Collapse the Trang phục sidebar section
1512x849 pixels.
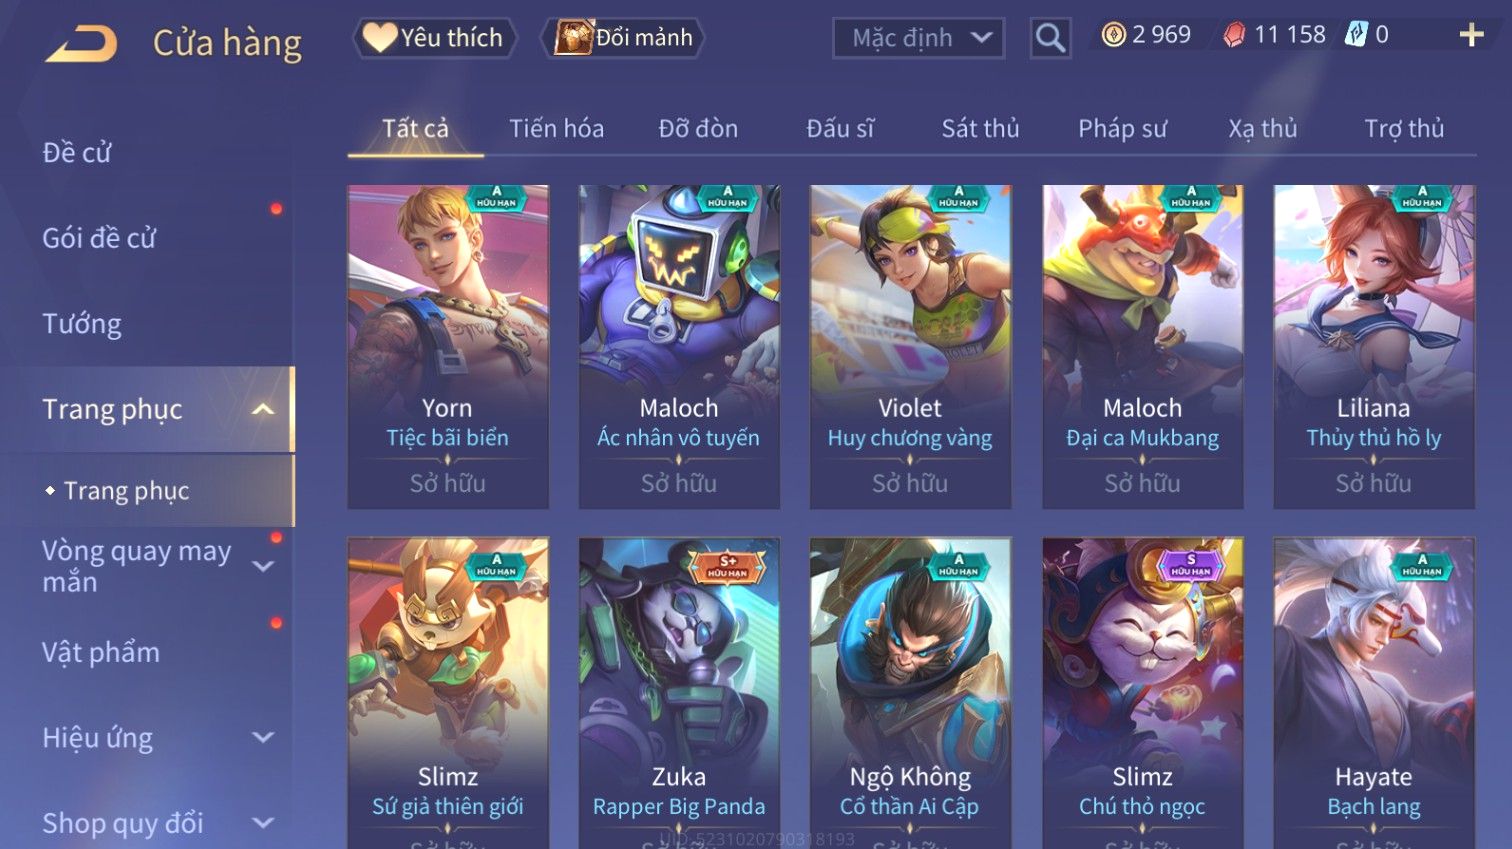(x=263, y=409)
